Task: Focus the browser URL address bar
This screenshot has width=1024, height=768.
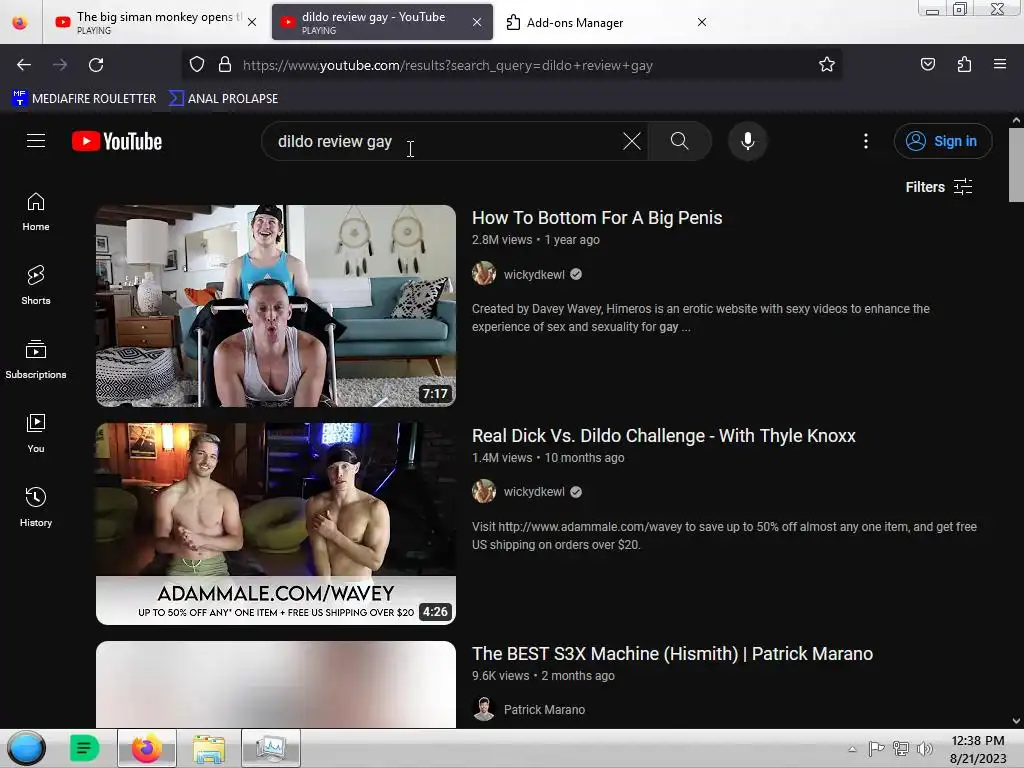Action: (512, 65)
